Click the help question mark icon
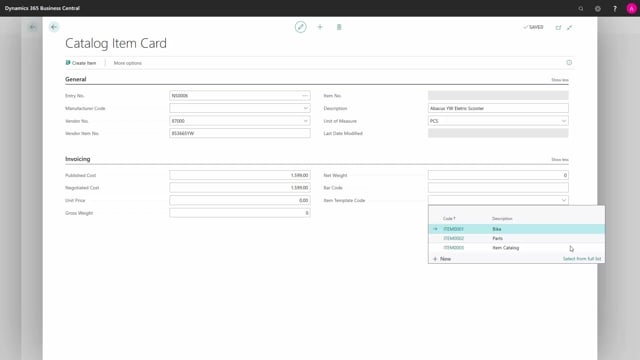 coord(615,9)
